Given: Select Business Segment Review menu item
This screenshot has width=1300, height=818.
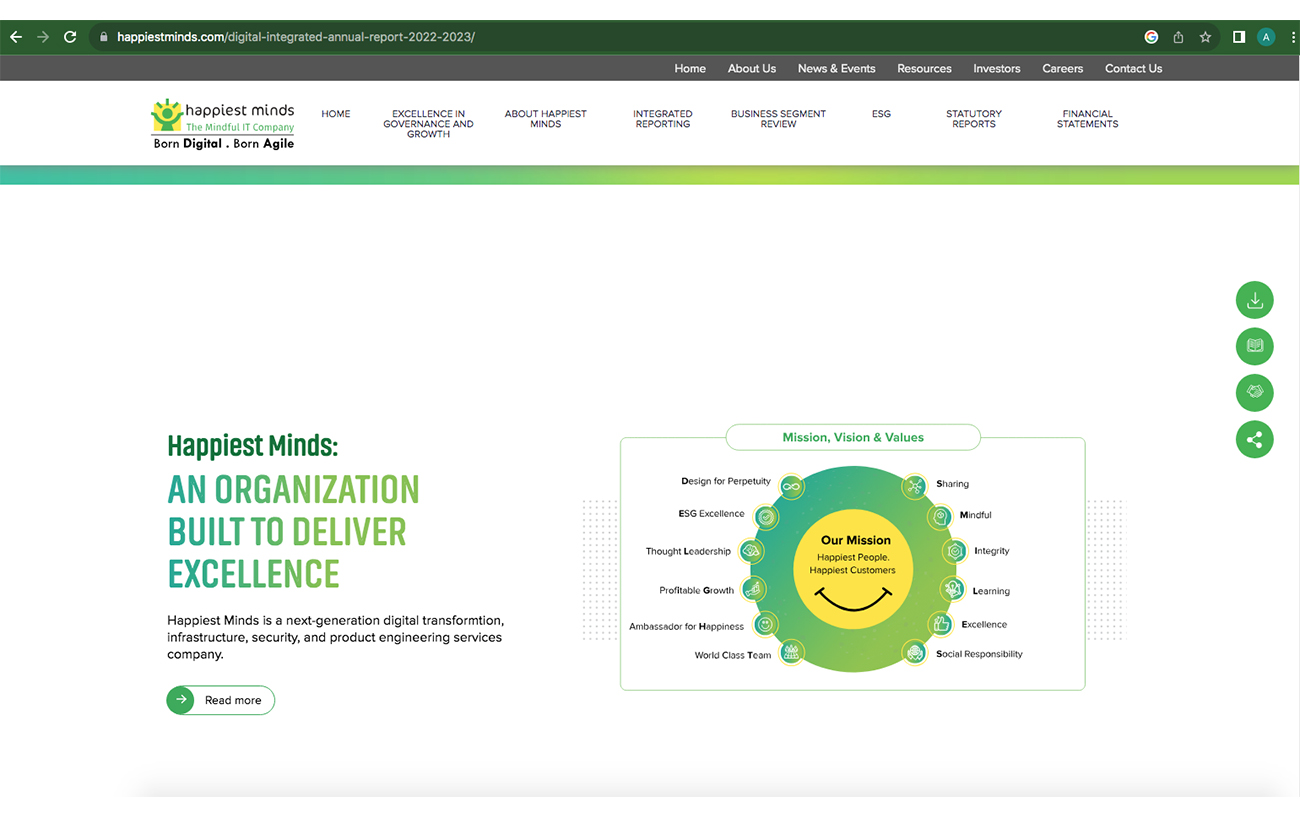Looking at the screenshot, I should coord(778,119).
